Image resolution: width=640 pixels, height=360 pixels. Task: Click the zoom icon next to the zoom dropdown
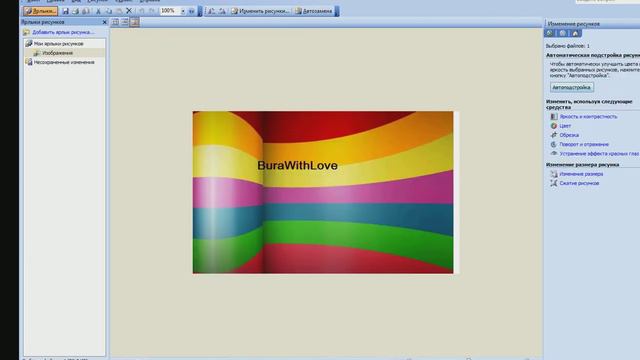pyautogui.click(x=191, y=11)
